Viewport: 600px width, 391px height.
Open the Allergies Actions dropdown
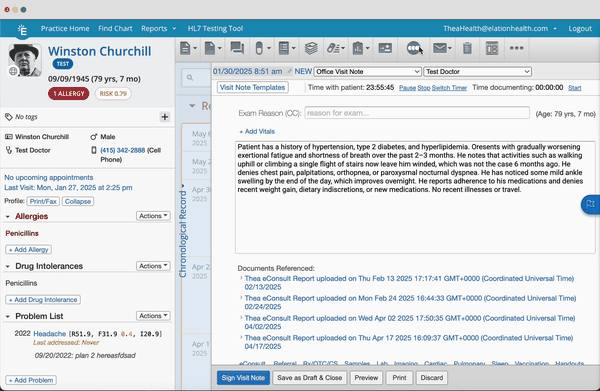tap(153, 216)
